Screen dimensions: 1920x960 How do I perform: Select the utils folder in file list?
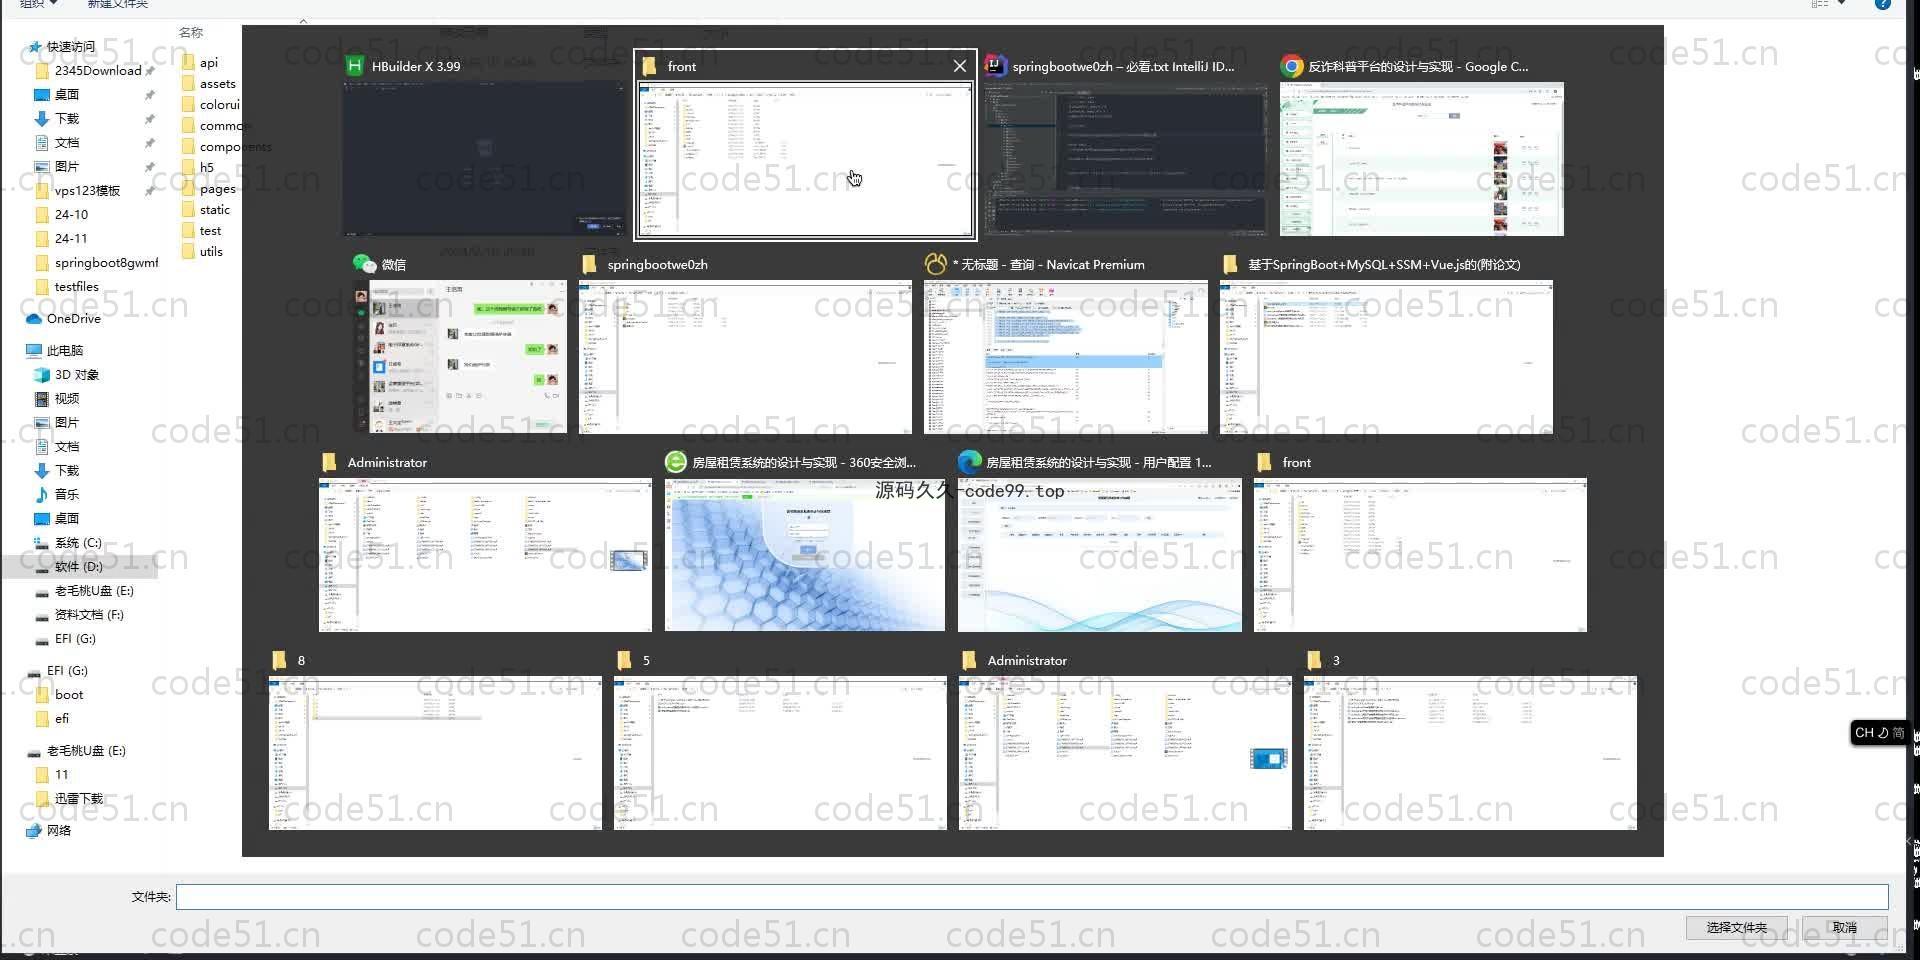[211, 251]
